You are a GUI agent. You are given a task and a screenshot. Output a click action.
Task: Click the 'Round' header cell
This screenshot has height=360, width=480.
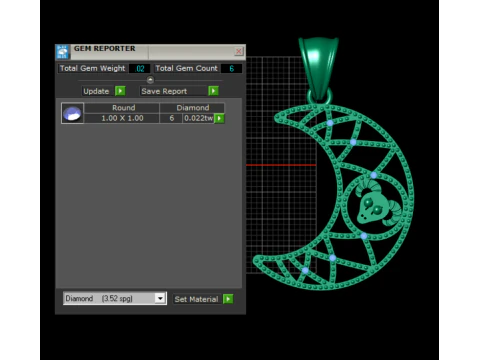click(123, 108)
